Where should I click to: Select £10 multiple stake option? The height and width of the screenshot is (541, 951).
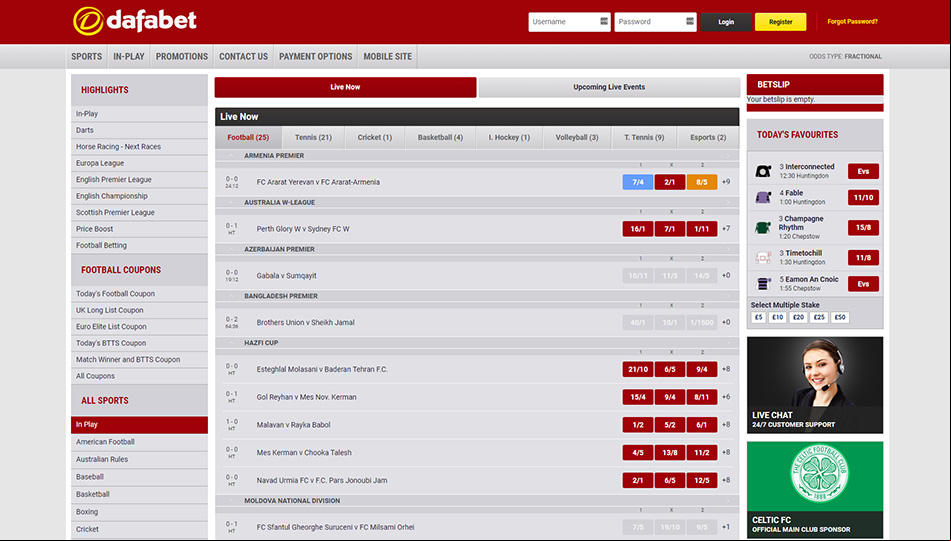pyautogui.click(x=778, y=317)
